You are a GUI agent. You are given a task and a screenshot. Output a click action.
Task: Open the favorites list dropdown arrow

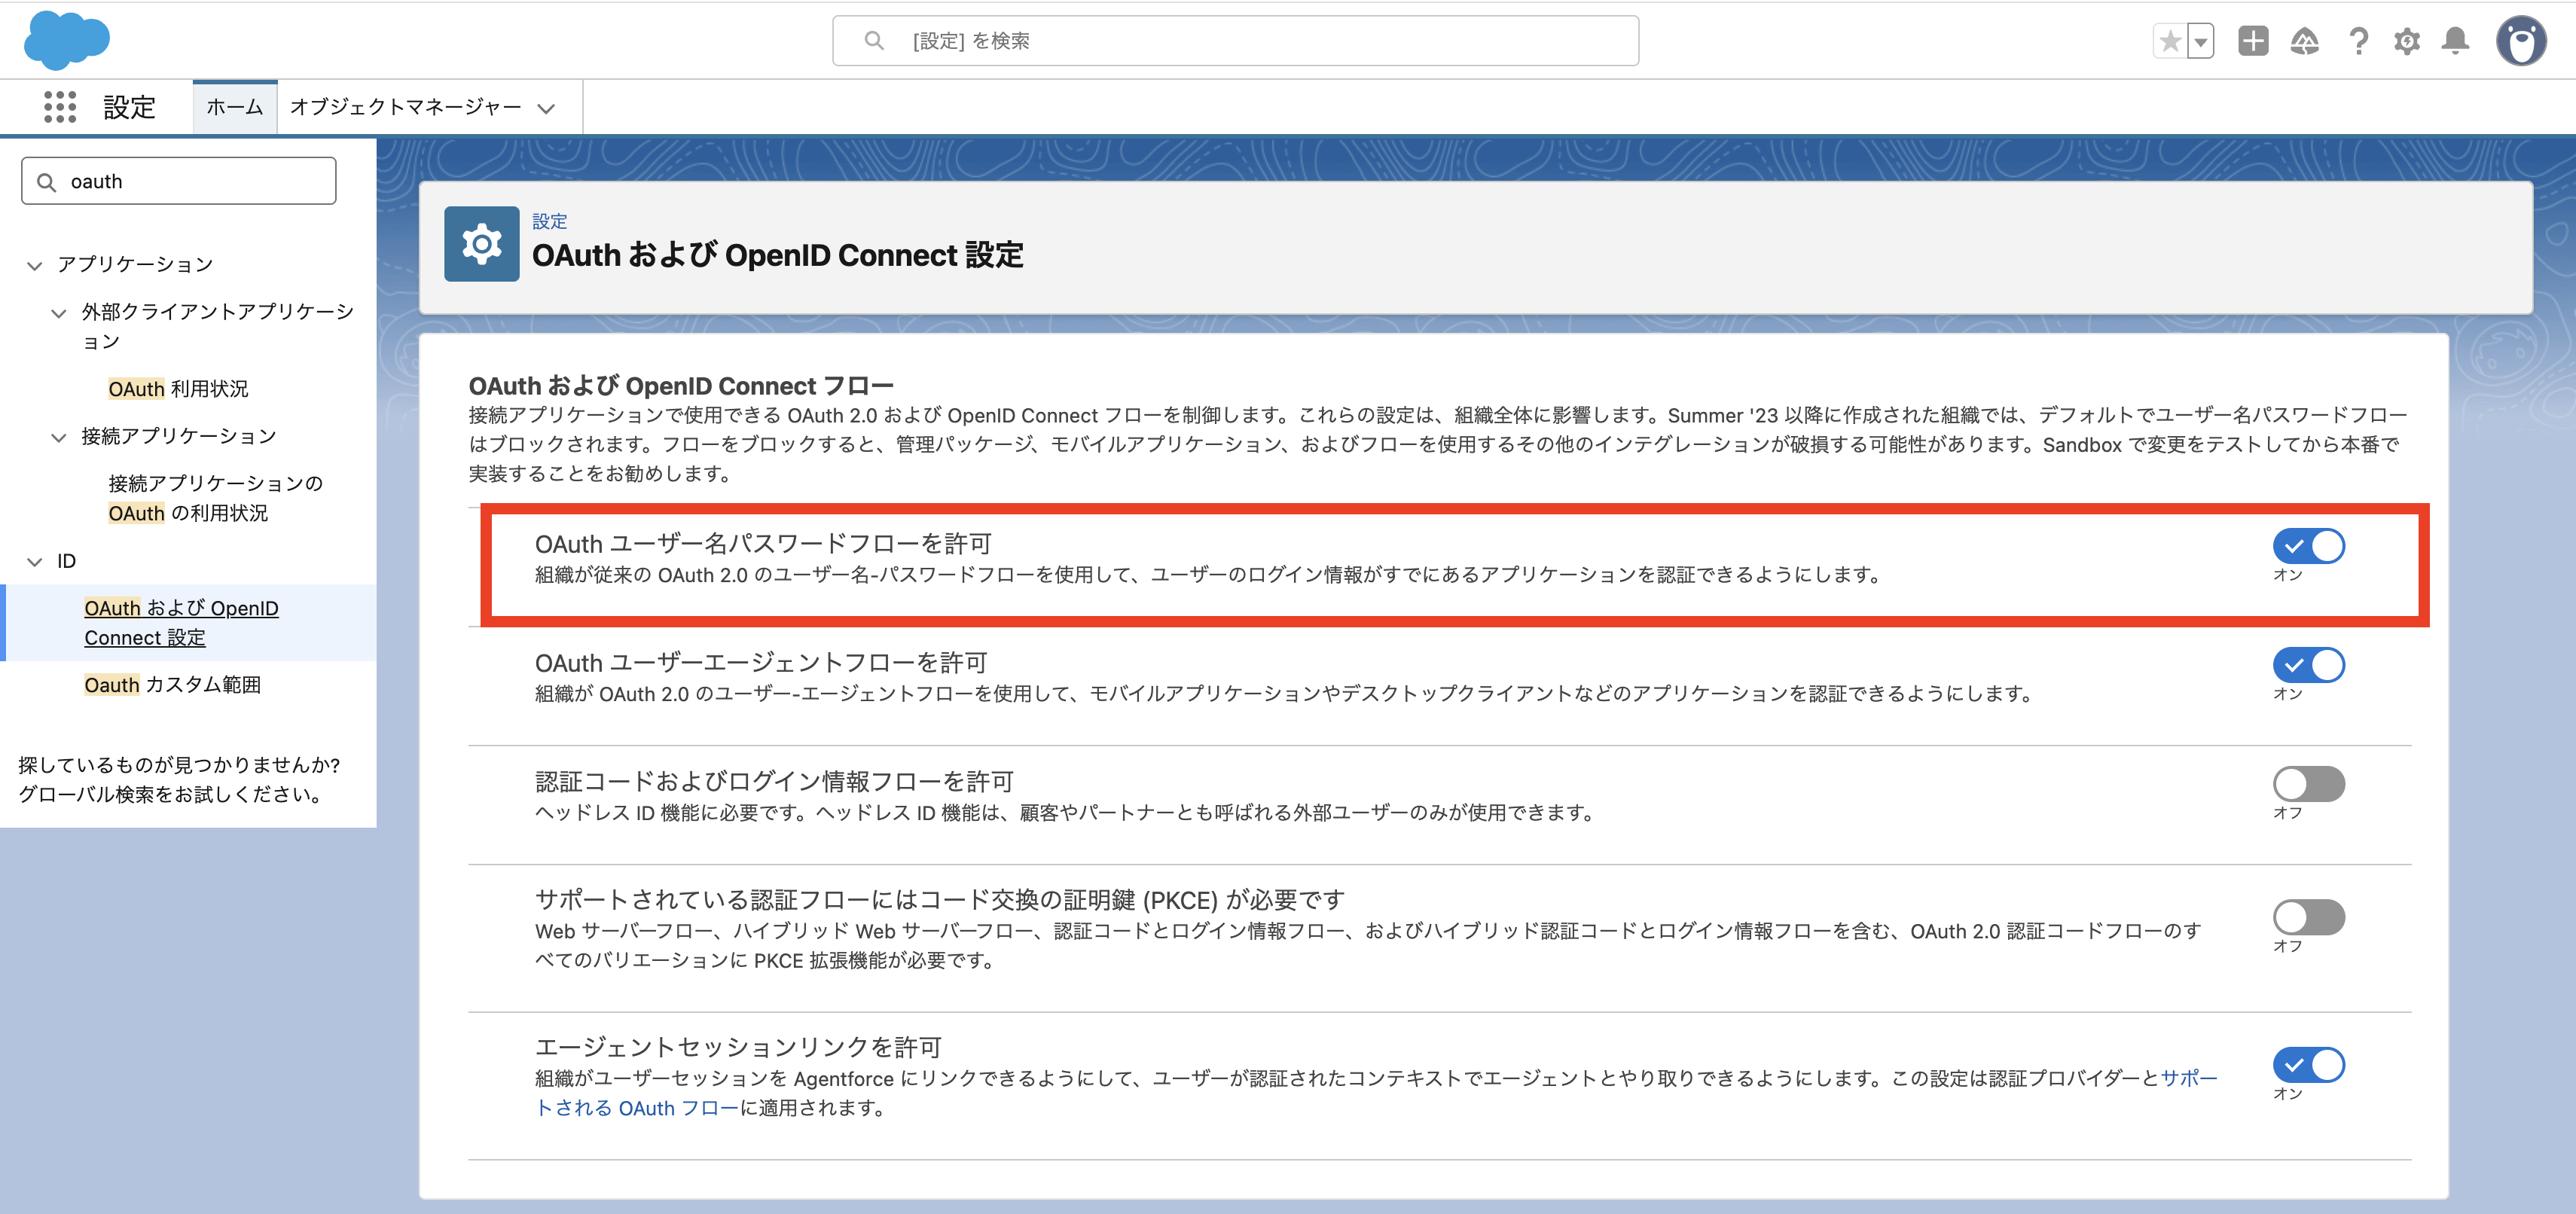(2201, 41)
